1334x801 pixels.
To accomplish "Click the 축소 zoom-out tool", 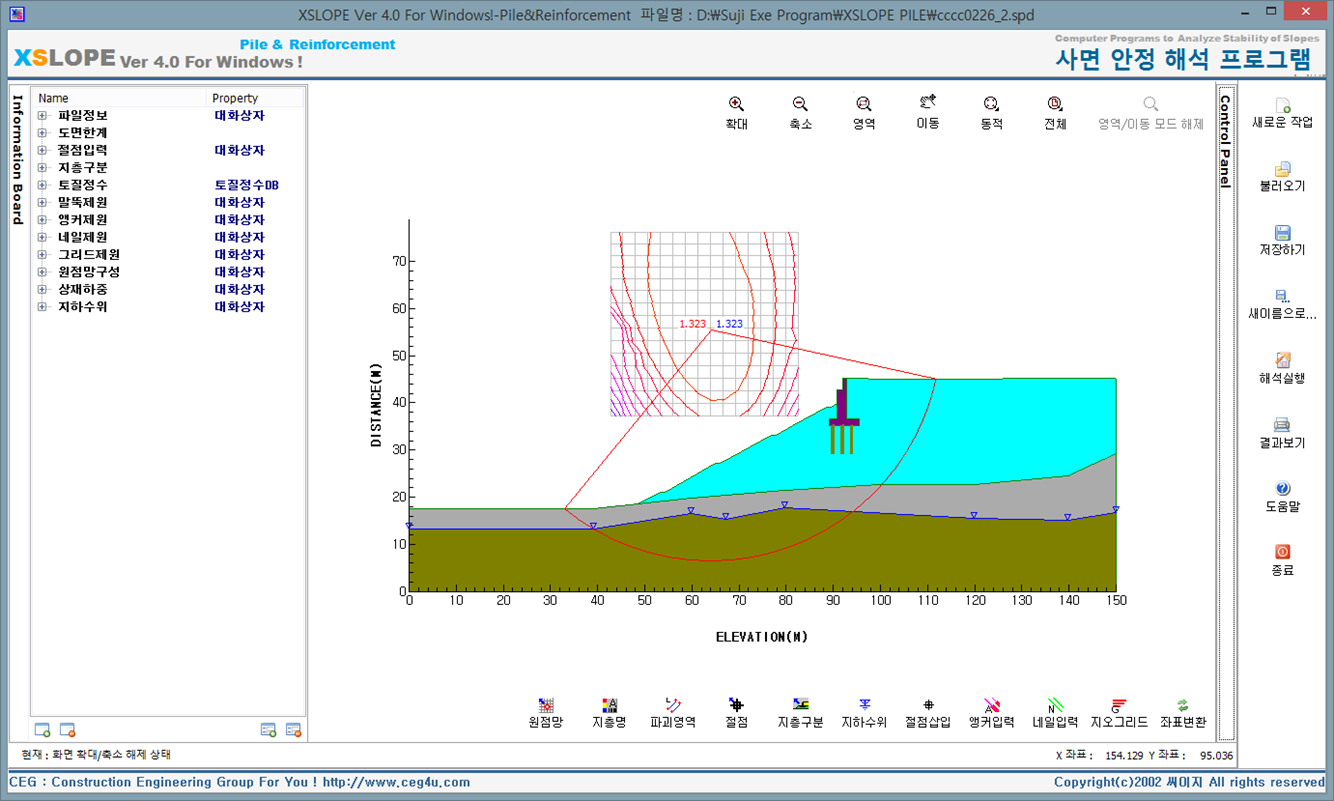I will (x=800, y=112).
